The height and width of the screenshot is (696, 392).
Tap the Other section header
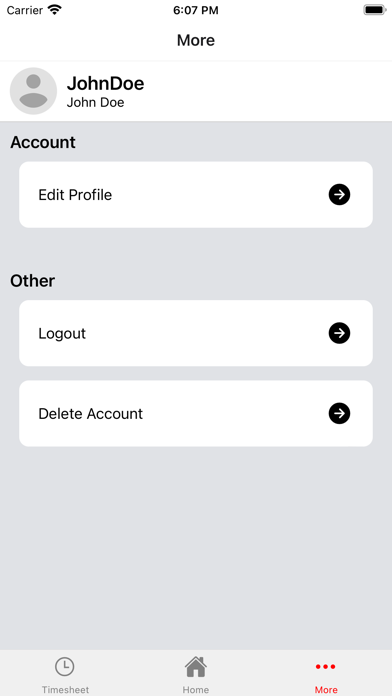pyautogui.click(x=32, y=281)
